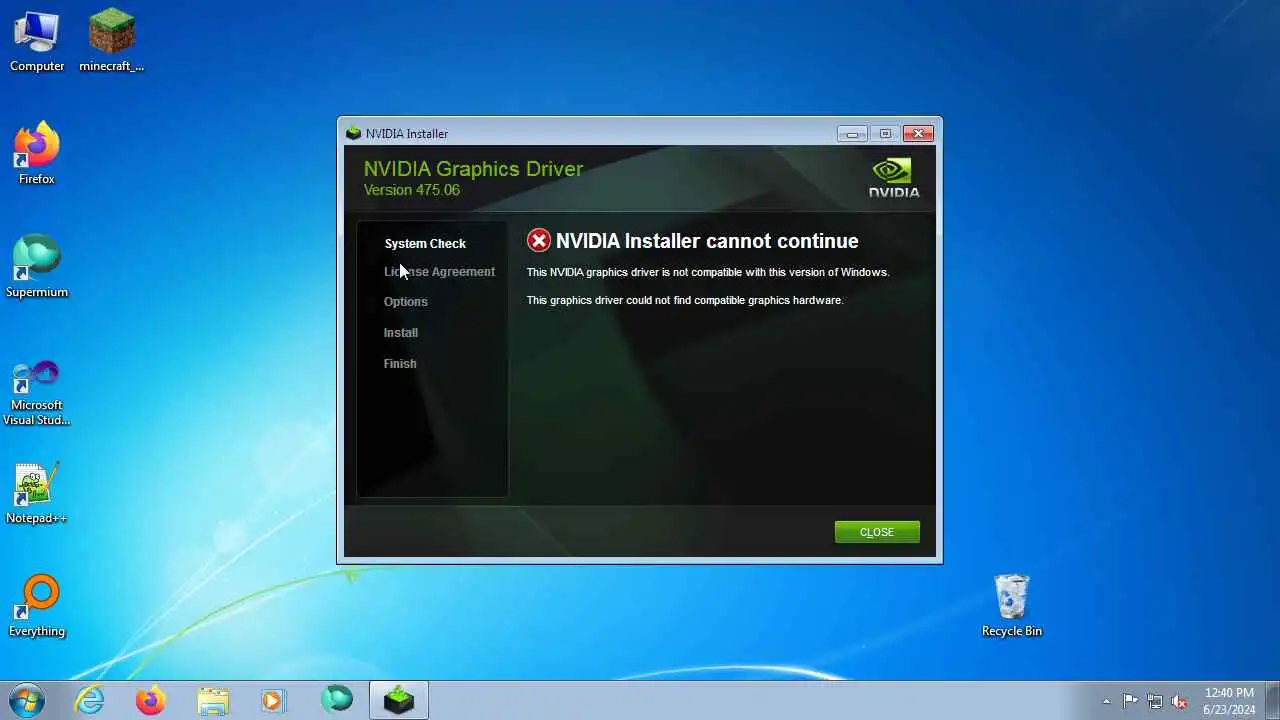
Task: Open the Computer desktop icon
Action: 37,40
